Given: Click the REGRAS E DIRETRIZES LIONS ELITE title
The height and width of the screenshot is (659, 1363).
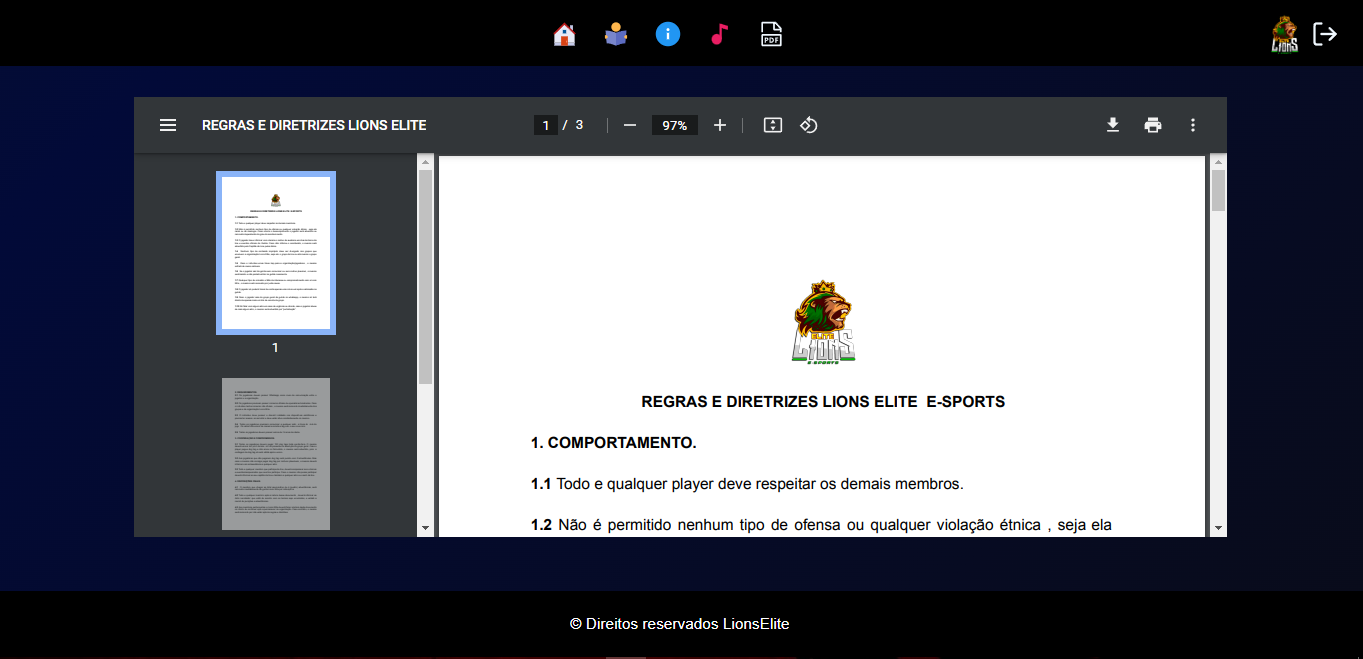Looking at the screenshot, I should coord(314,125).
